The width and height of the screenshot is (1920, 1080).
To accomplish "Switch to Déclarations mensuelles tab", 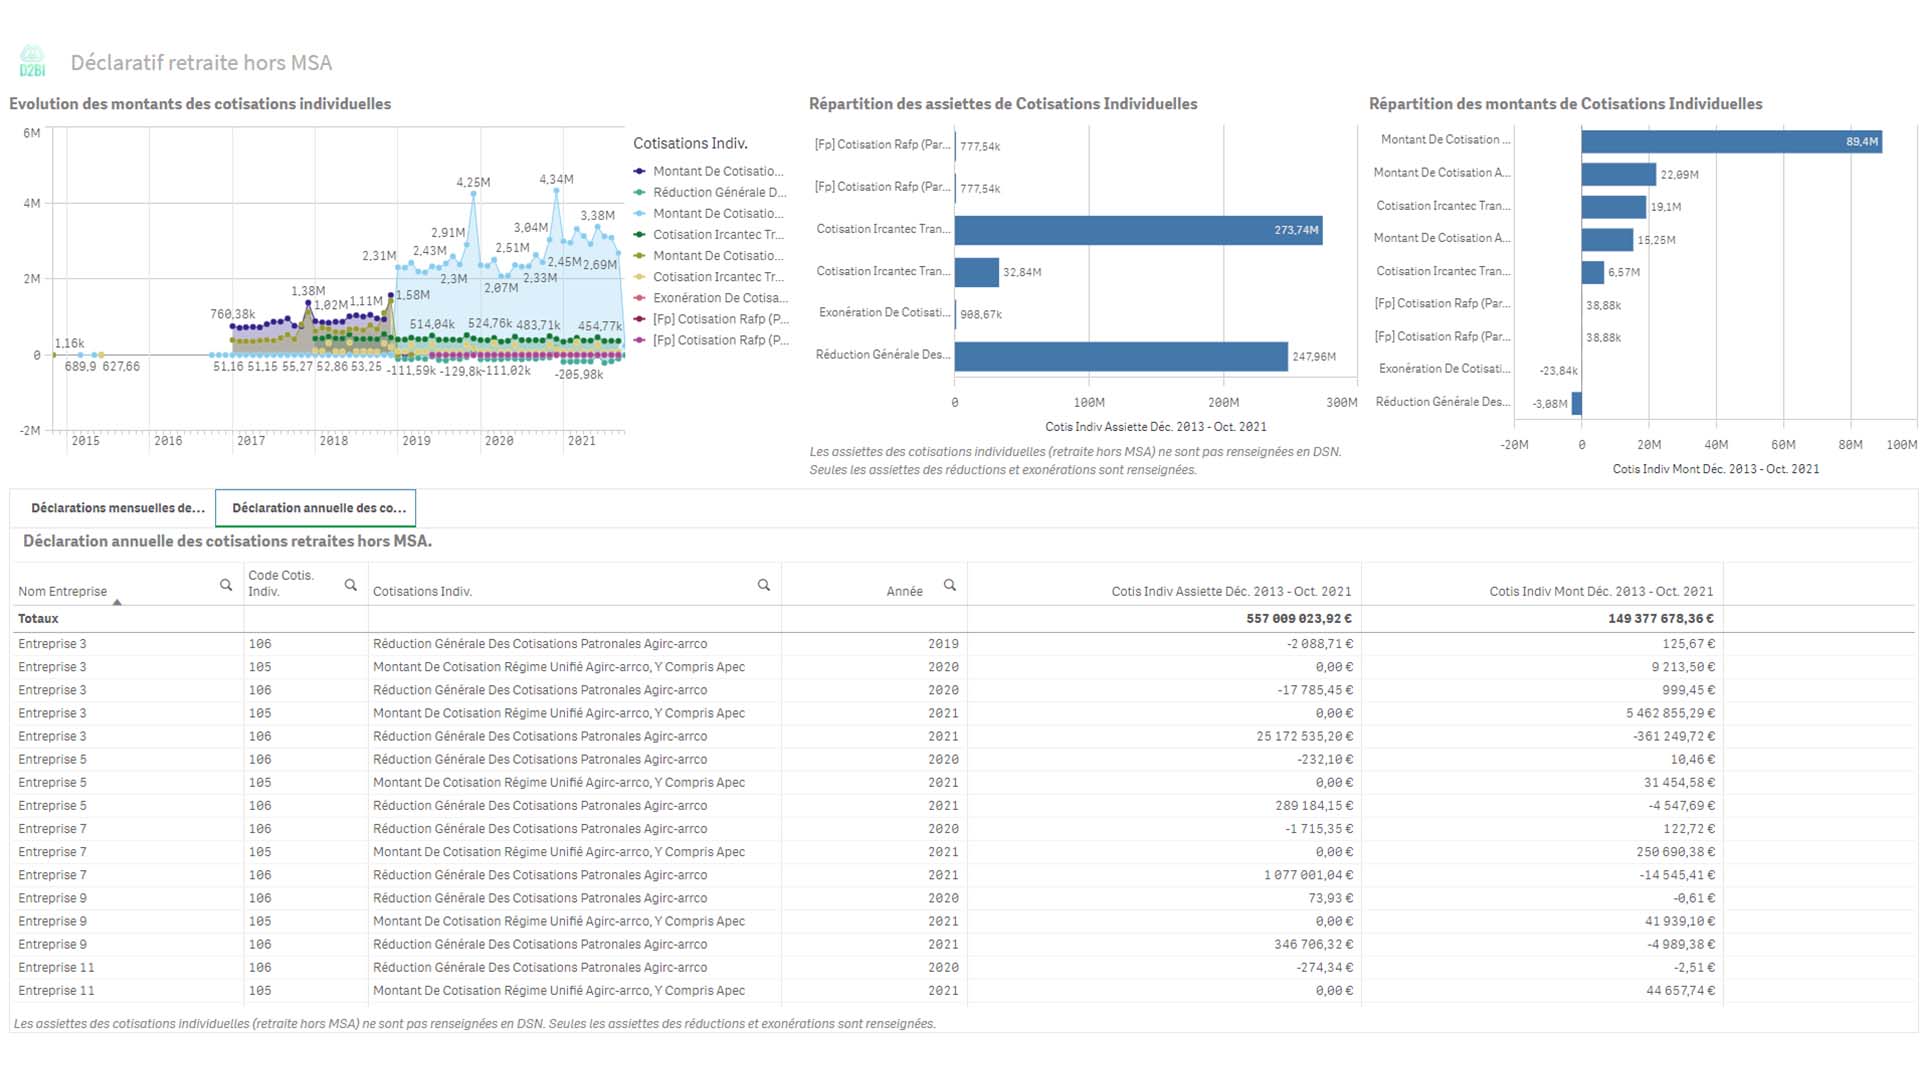I will [x=117, y=508].
